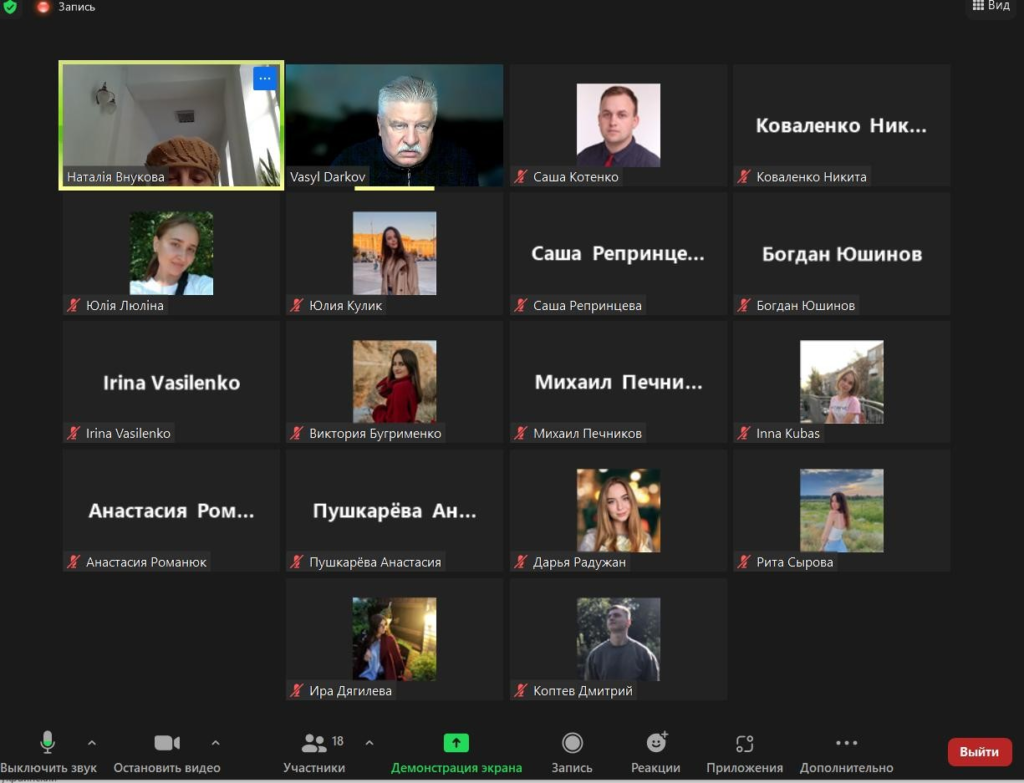Click the Михаил Печников name label

coord(587,433)
